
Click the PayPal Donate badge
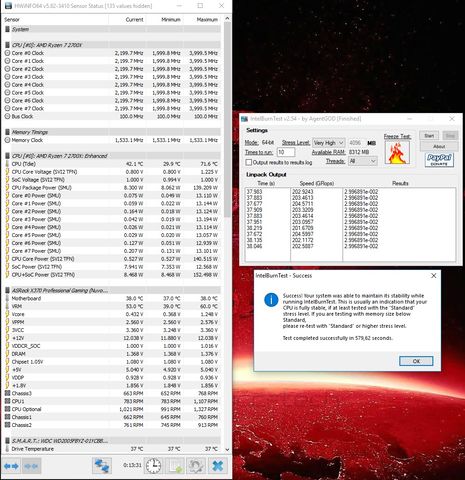439,160
